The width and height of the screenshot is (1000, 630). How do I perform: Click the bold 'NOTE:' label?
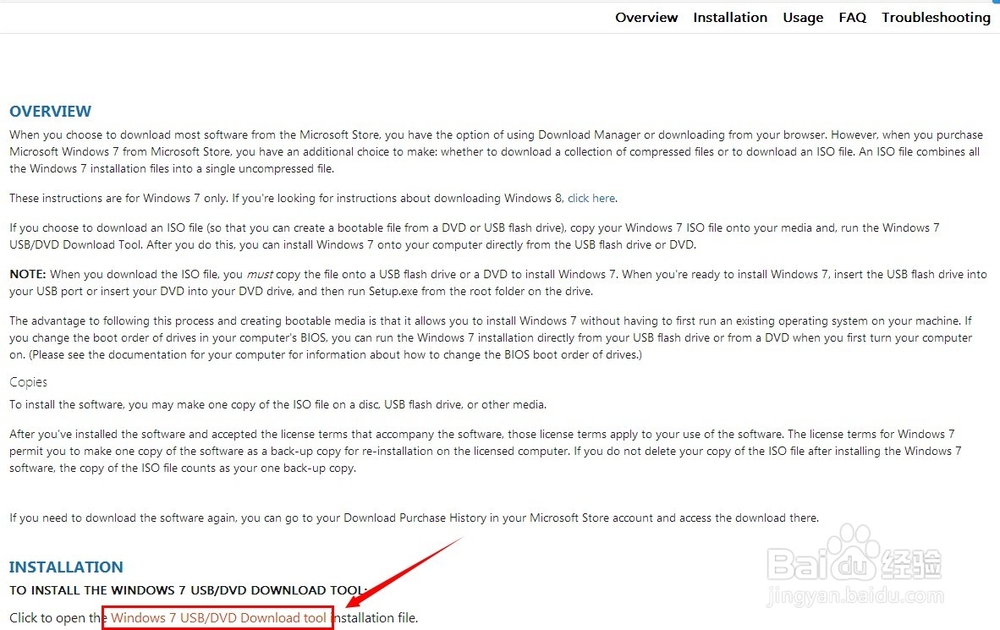[27, 274]
